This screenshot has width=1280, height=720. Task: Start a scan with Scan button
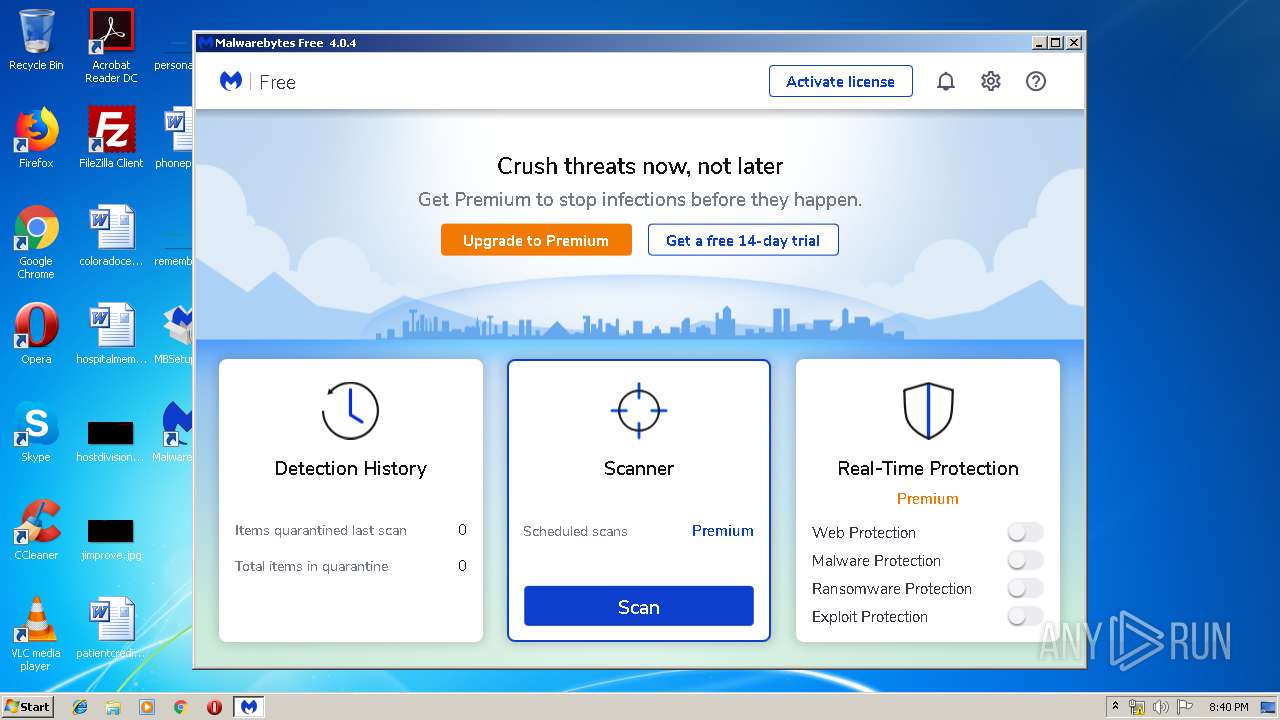pos(638,606)
